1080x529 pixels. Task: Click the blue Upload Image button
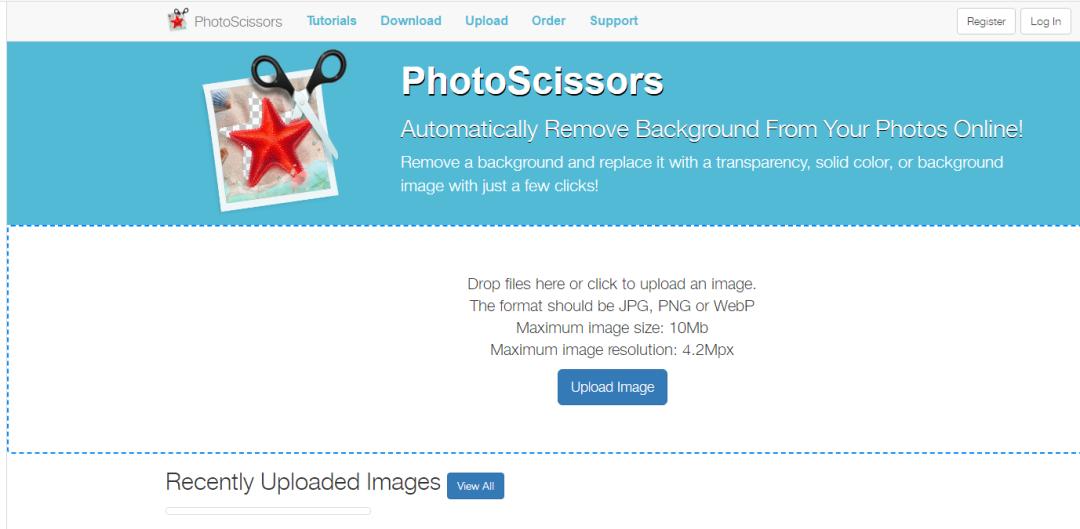click(612, 387)
